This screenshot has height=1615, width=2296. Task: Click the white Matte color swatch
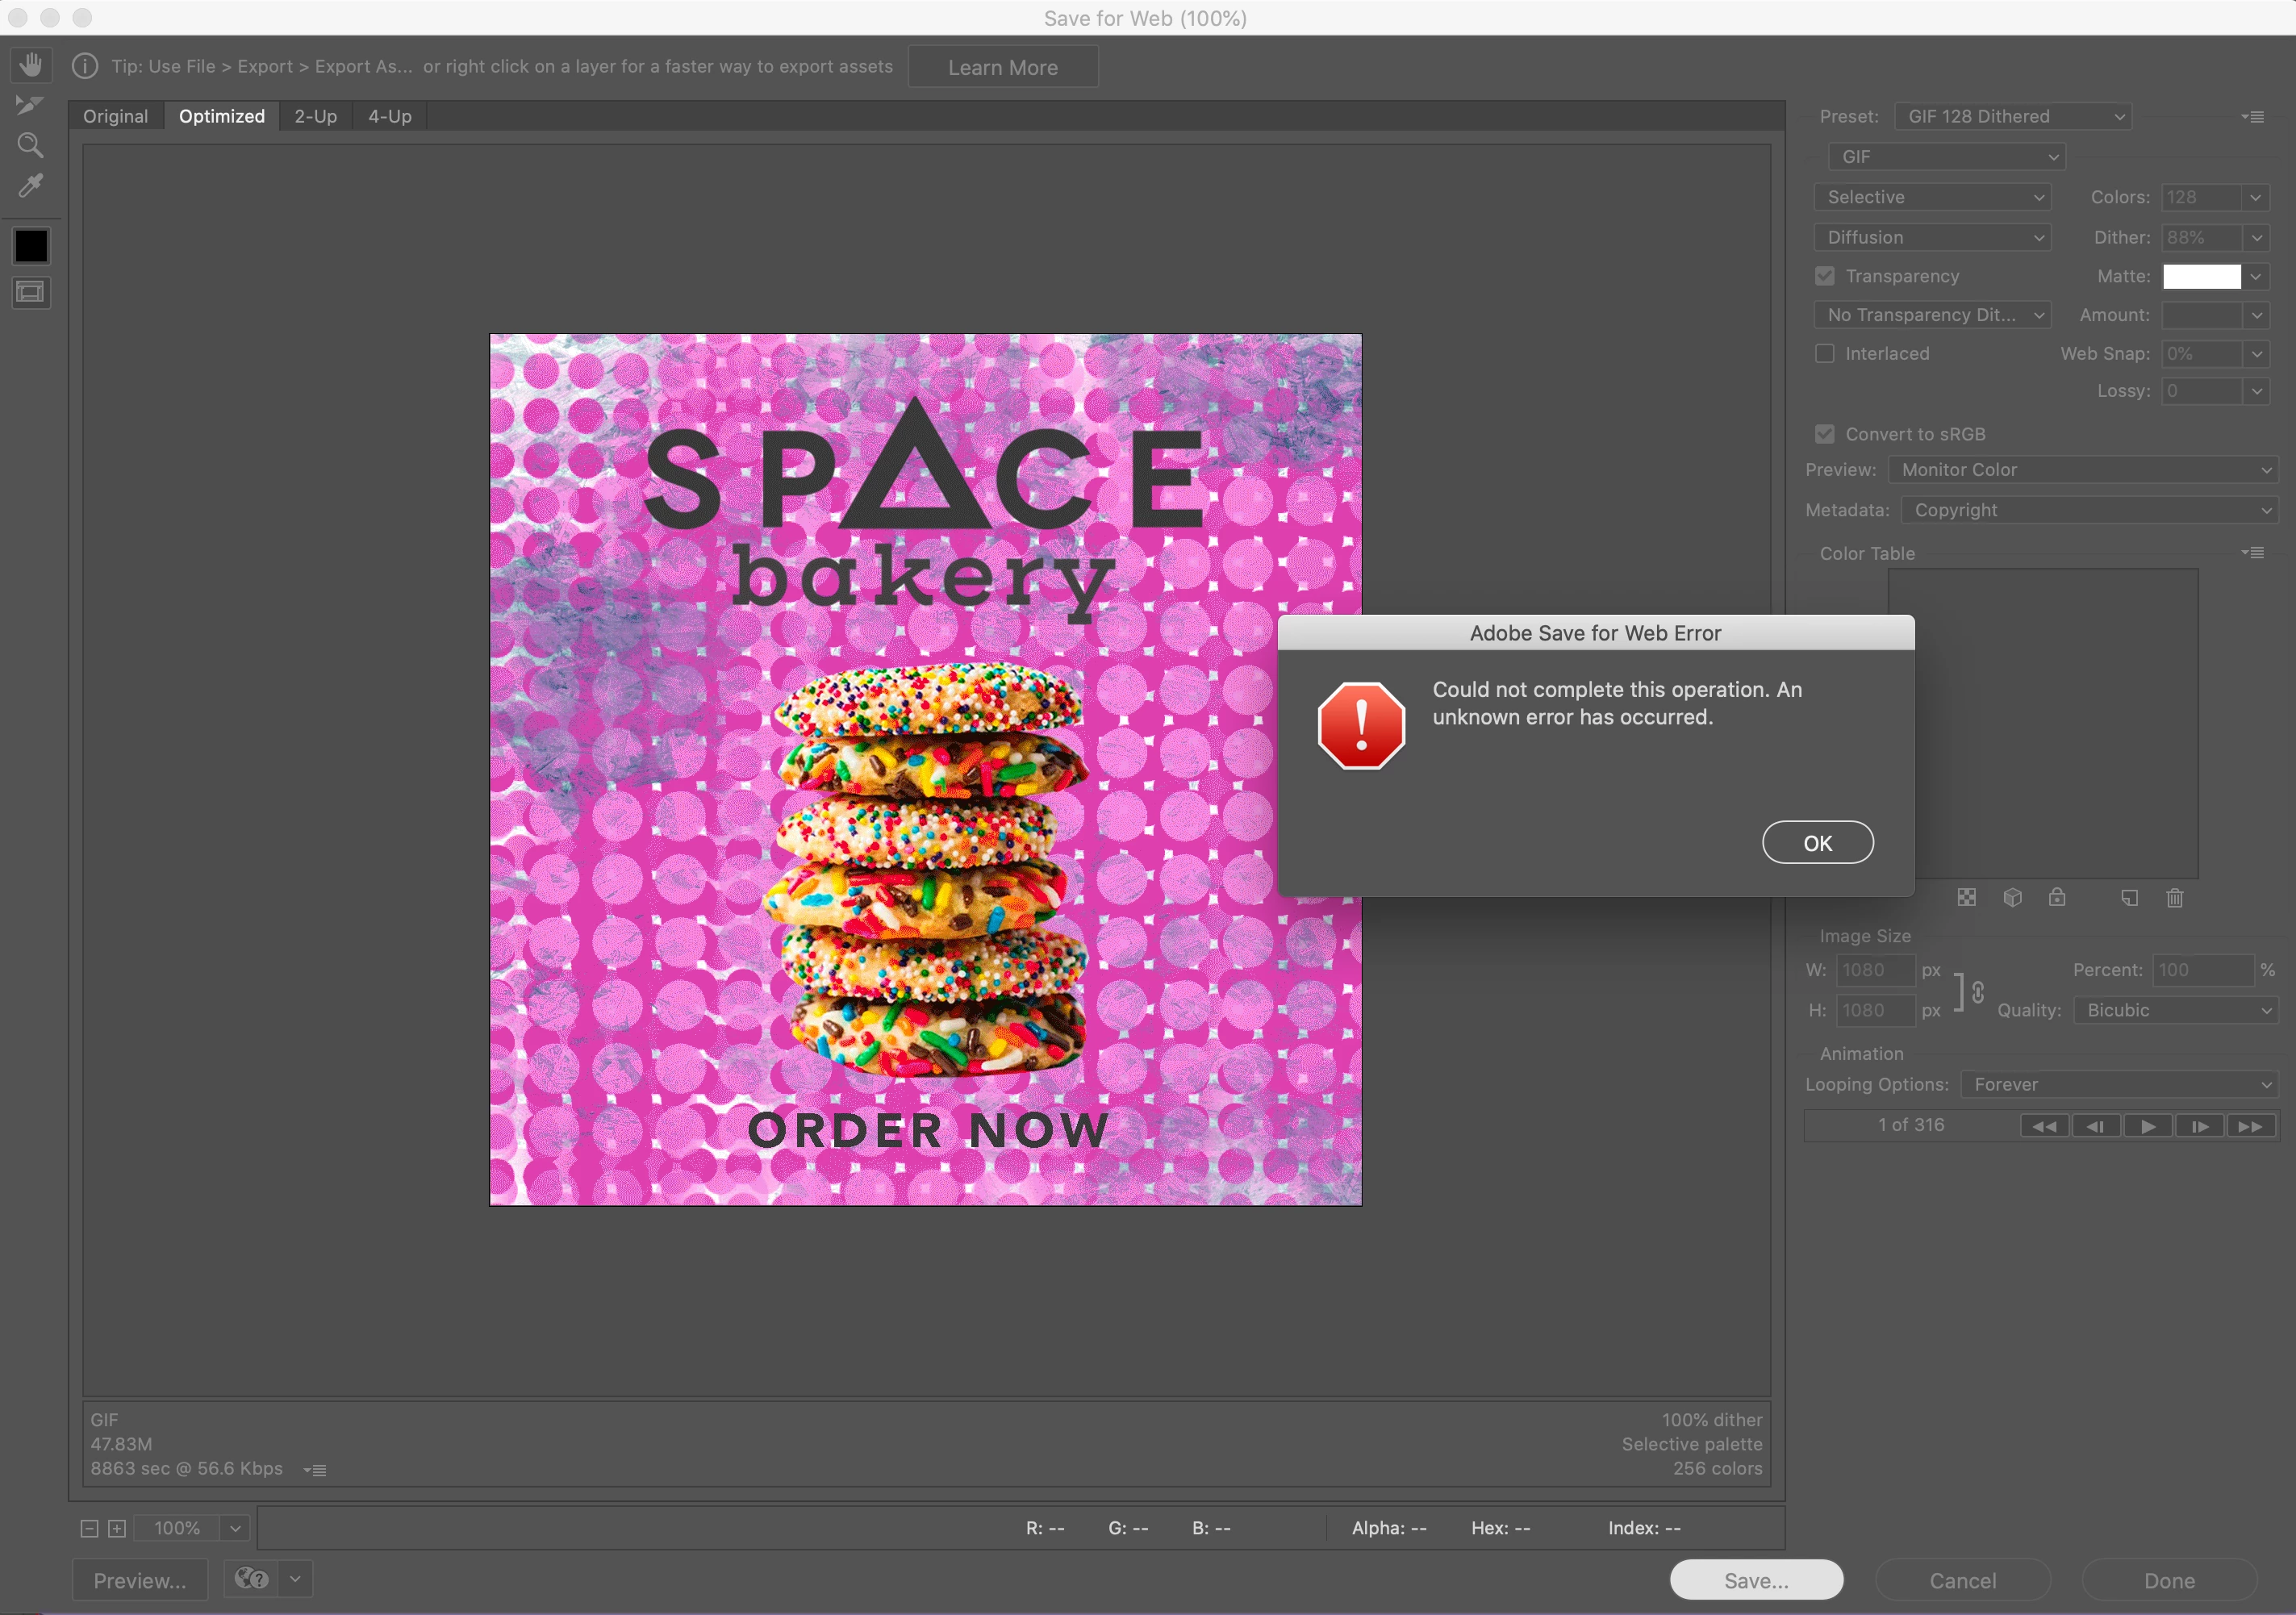2201,277
